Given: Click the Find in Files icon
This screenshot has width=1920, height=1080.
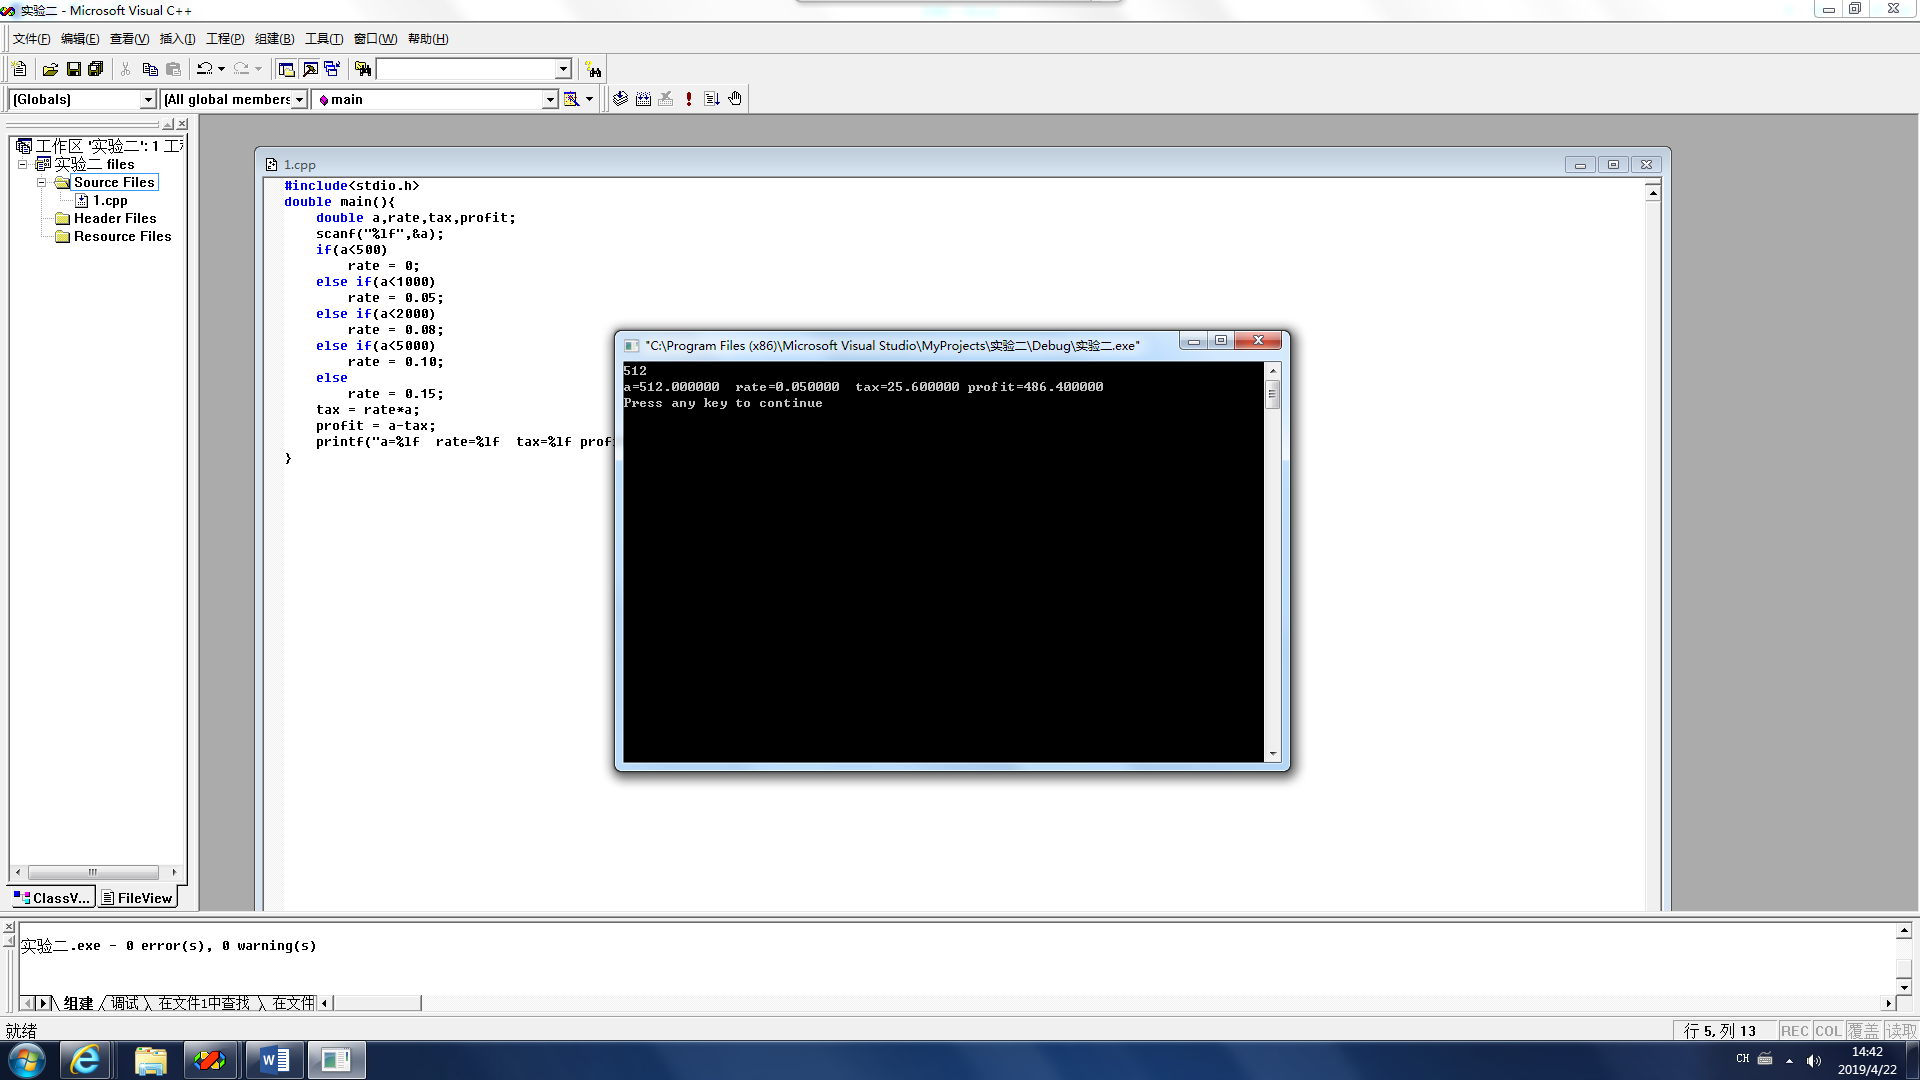Looking at the screenshot, I should coord(363,69).
